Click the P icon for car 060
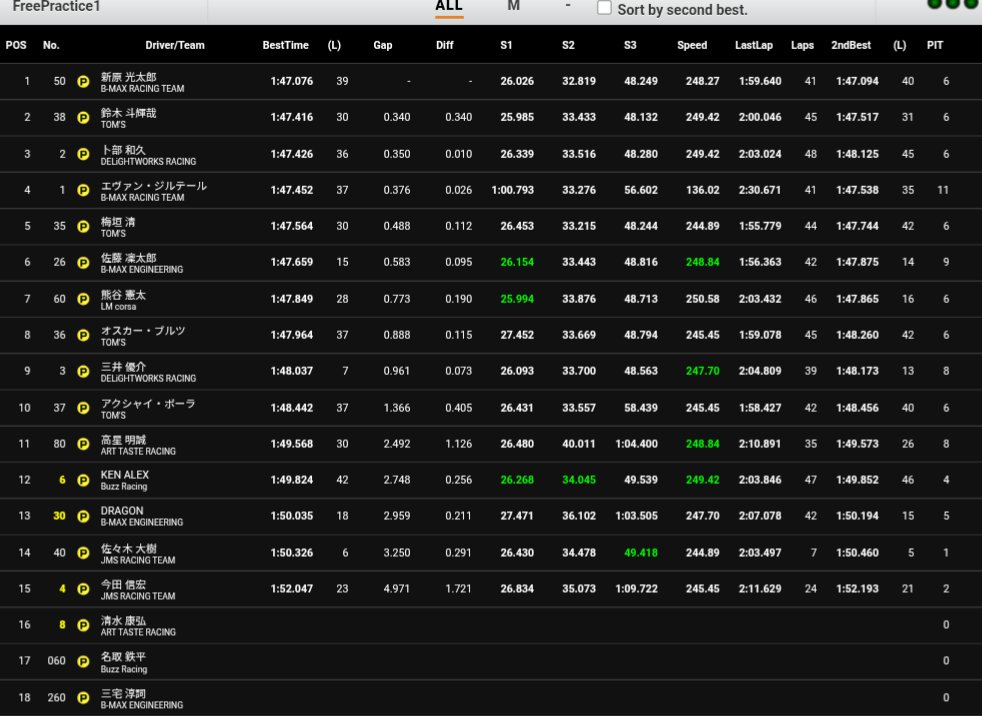 click(83, 661)
